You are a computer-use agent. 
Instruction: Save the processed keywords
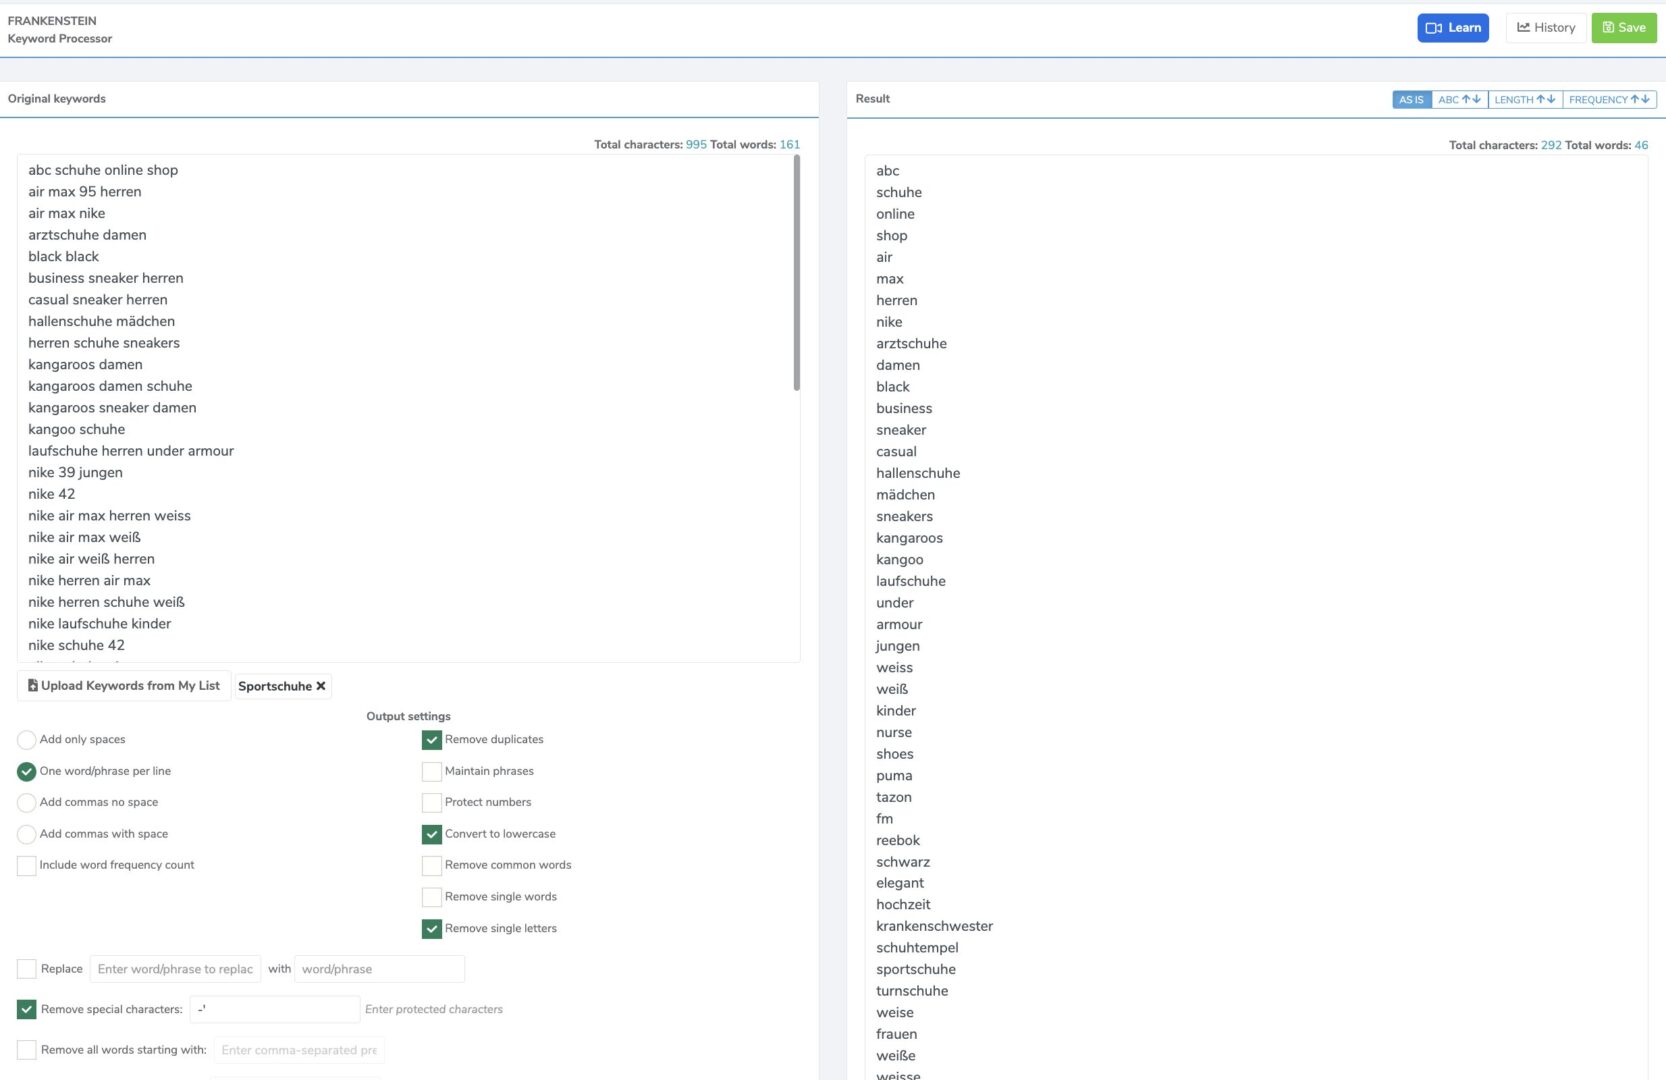tap(1623, 28)
